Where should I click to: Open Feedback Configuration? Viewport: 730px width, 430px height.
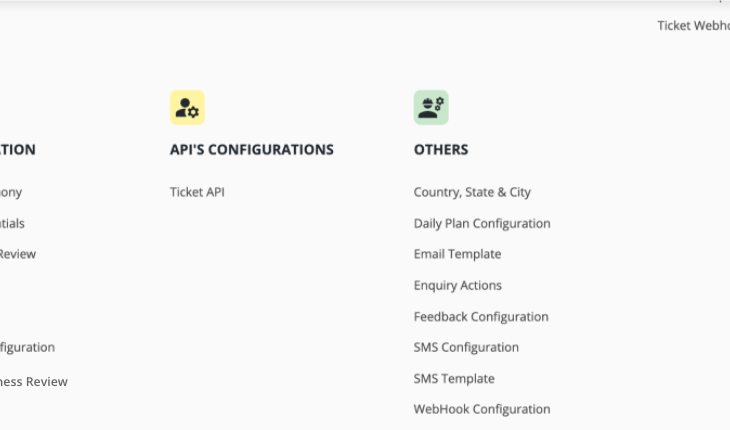(x=481, y=316)
